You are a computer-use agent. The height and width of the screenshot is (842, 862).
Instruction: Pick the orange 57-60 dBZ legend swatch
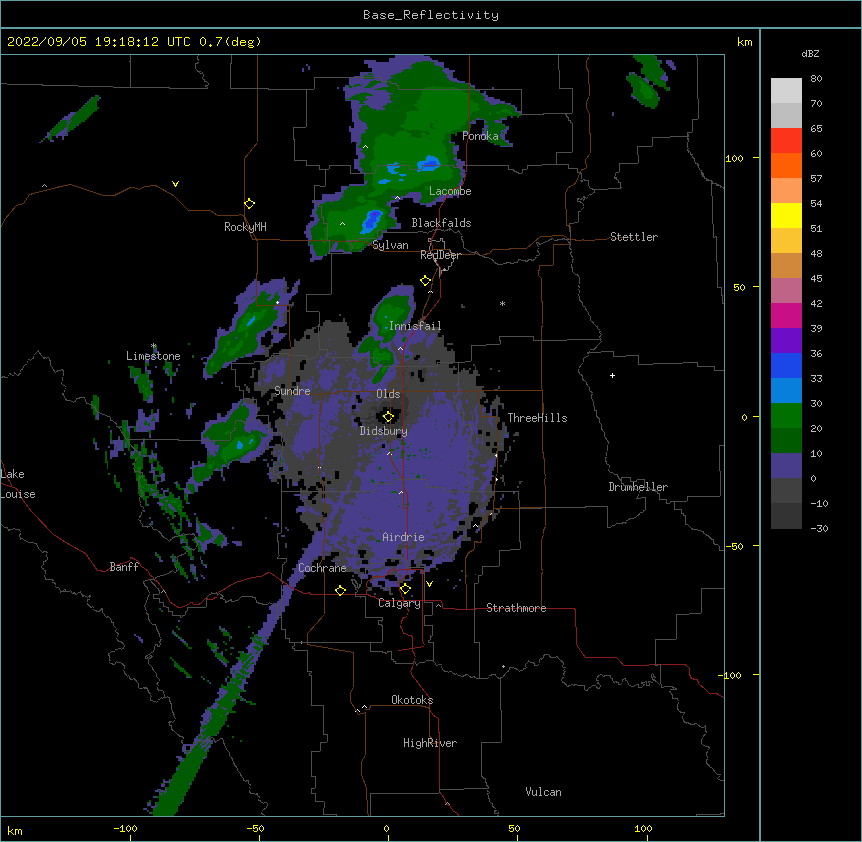786,165
